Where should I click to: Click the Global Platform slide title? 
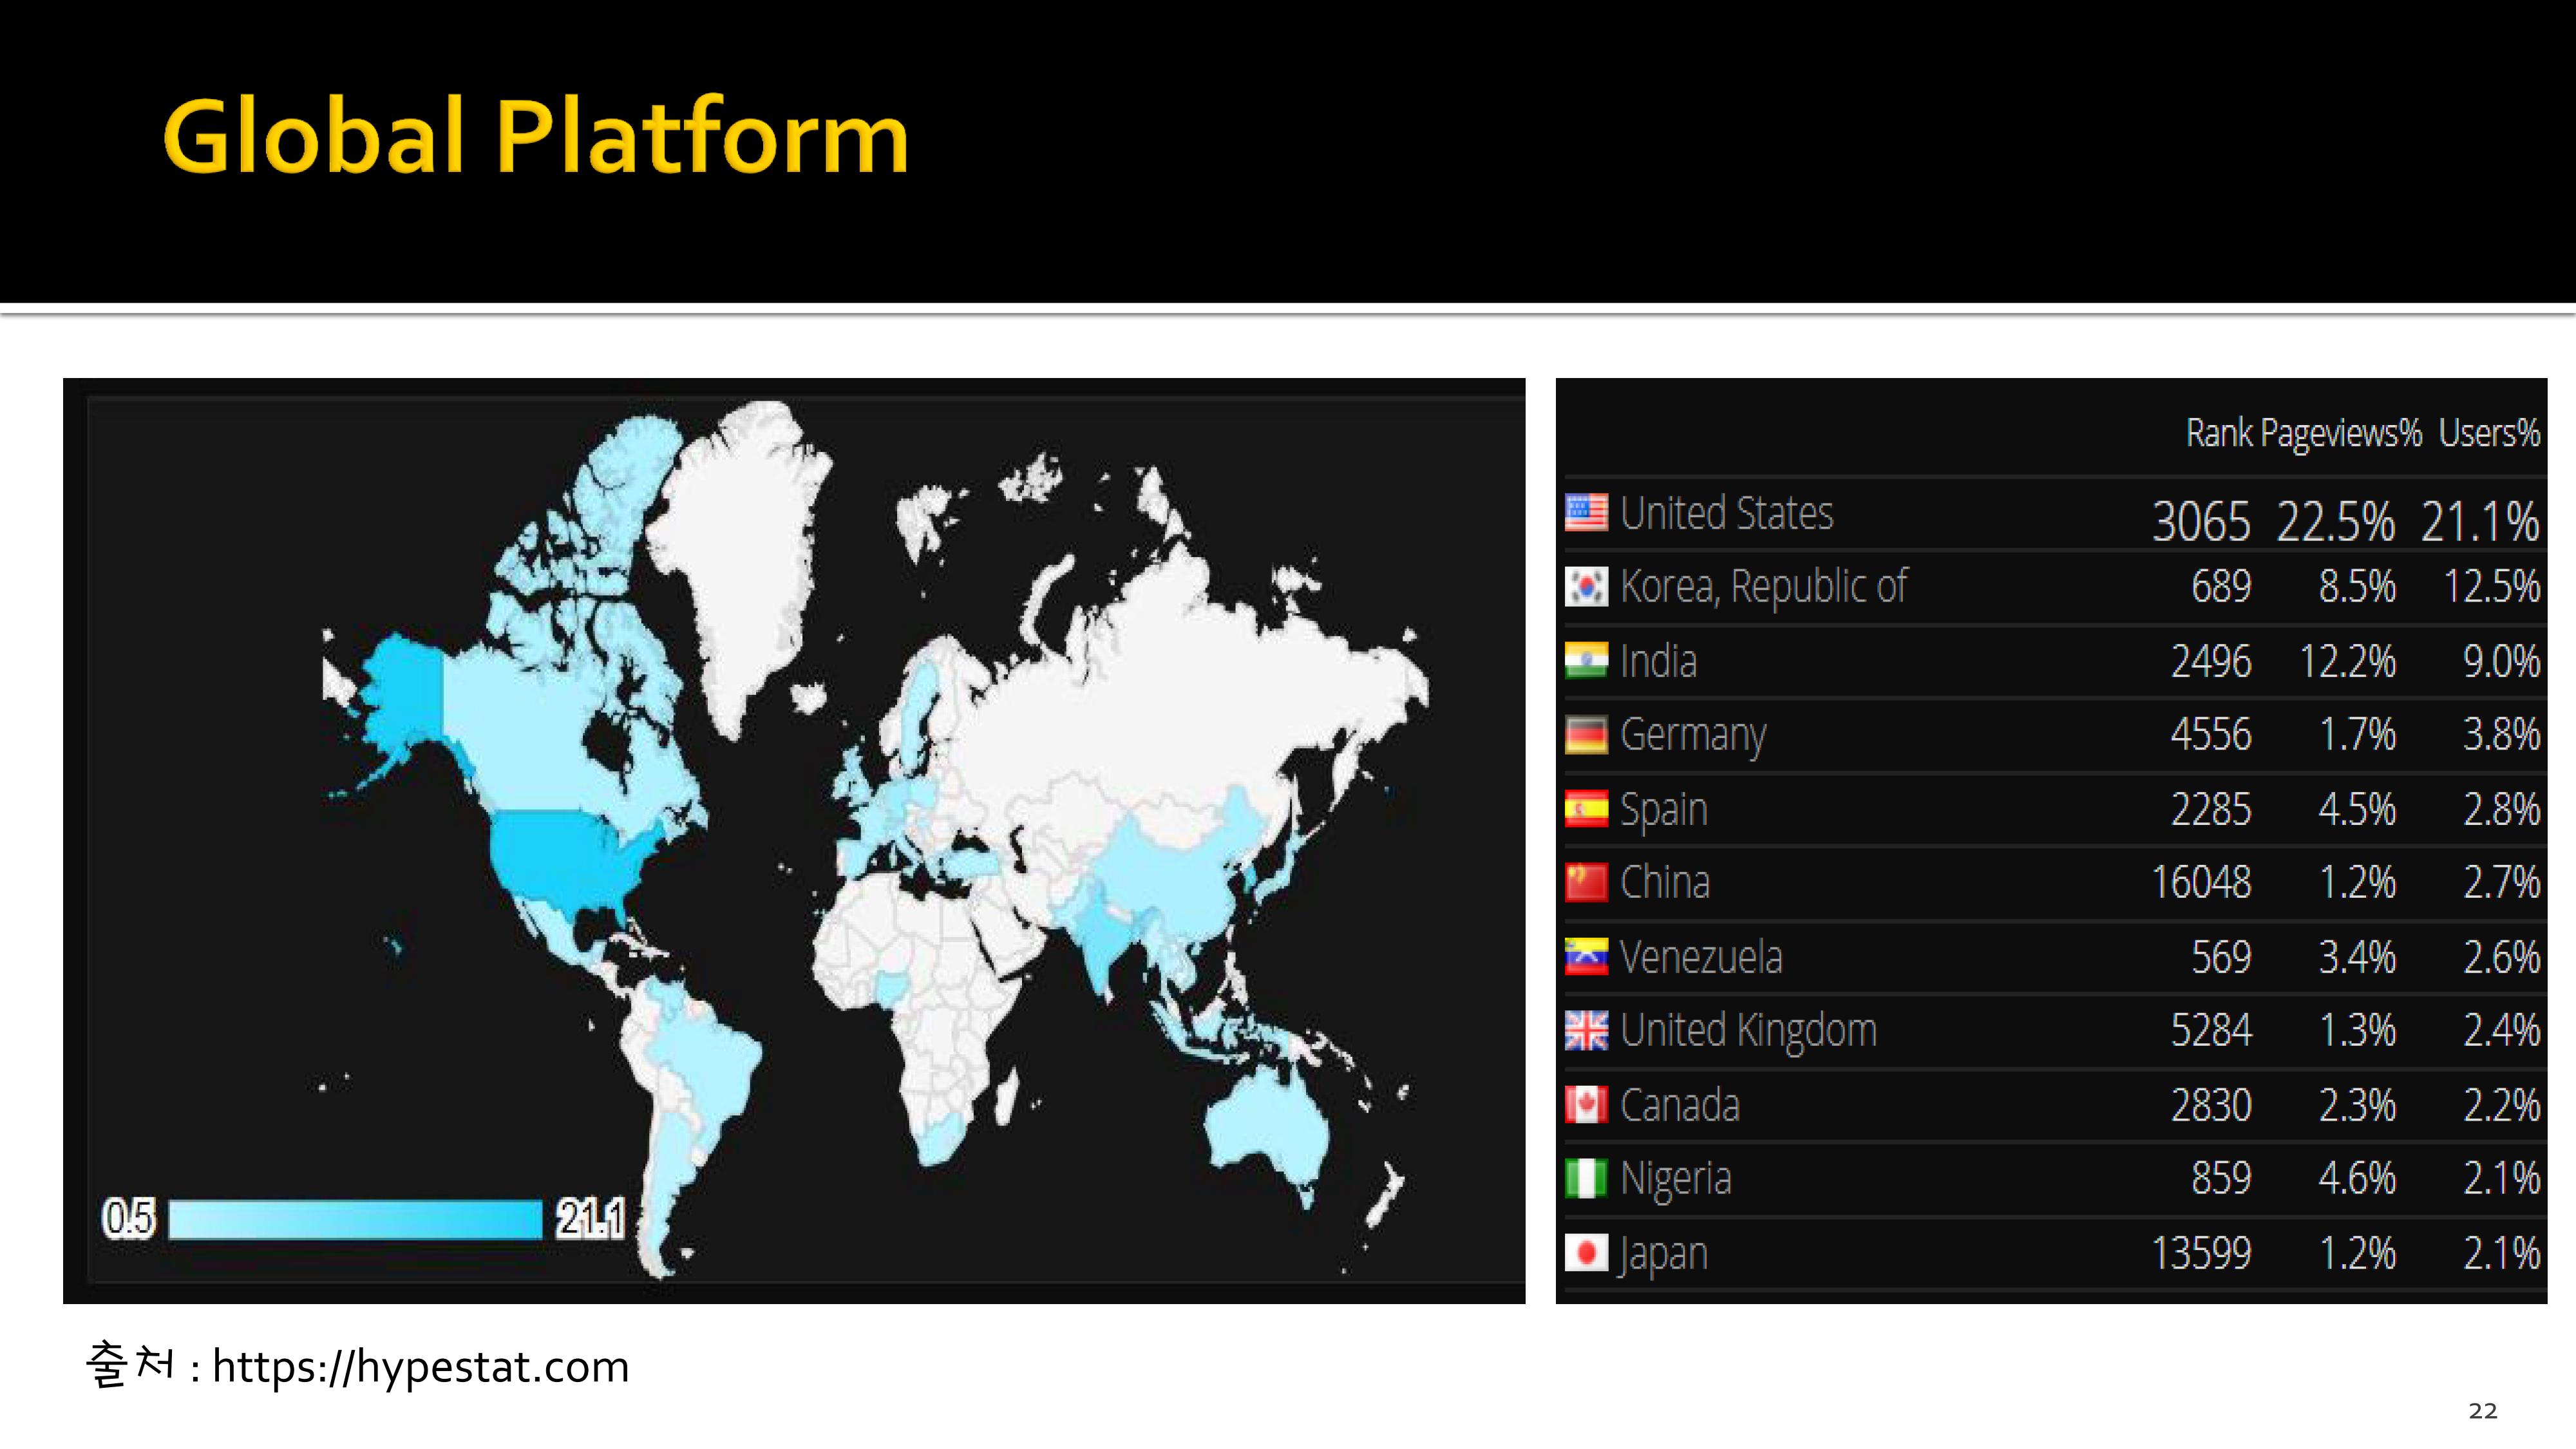536,137
